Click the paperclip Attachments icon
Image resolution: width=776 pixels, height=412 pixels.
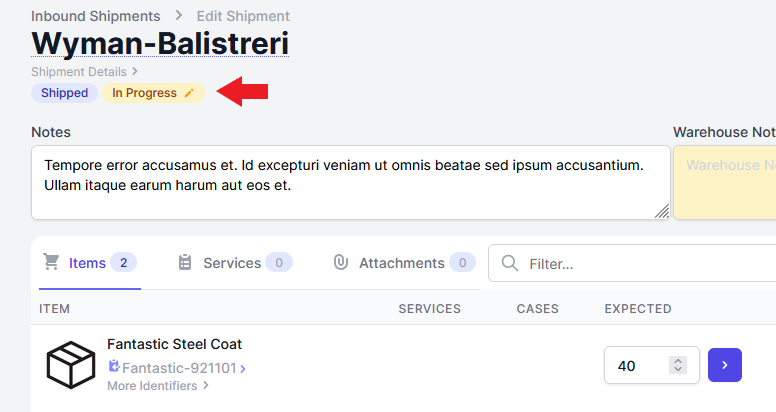pos(340,262)
